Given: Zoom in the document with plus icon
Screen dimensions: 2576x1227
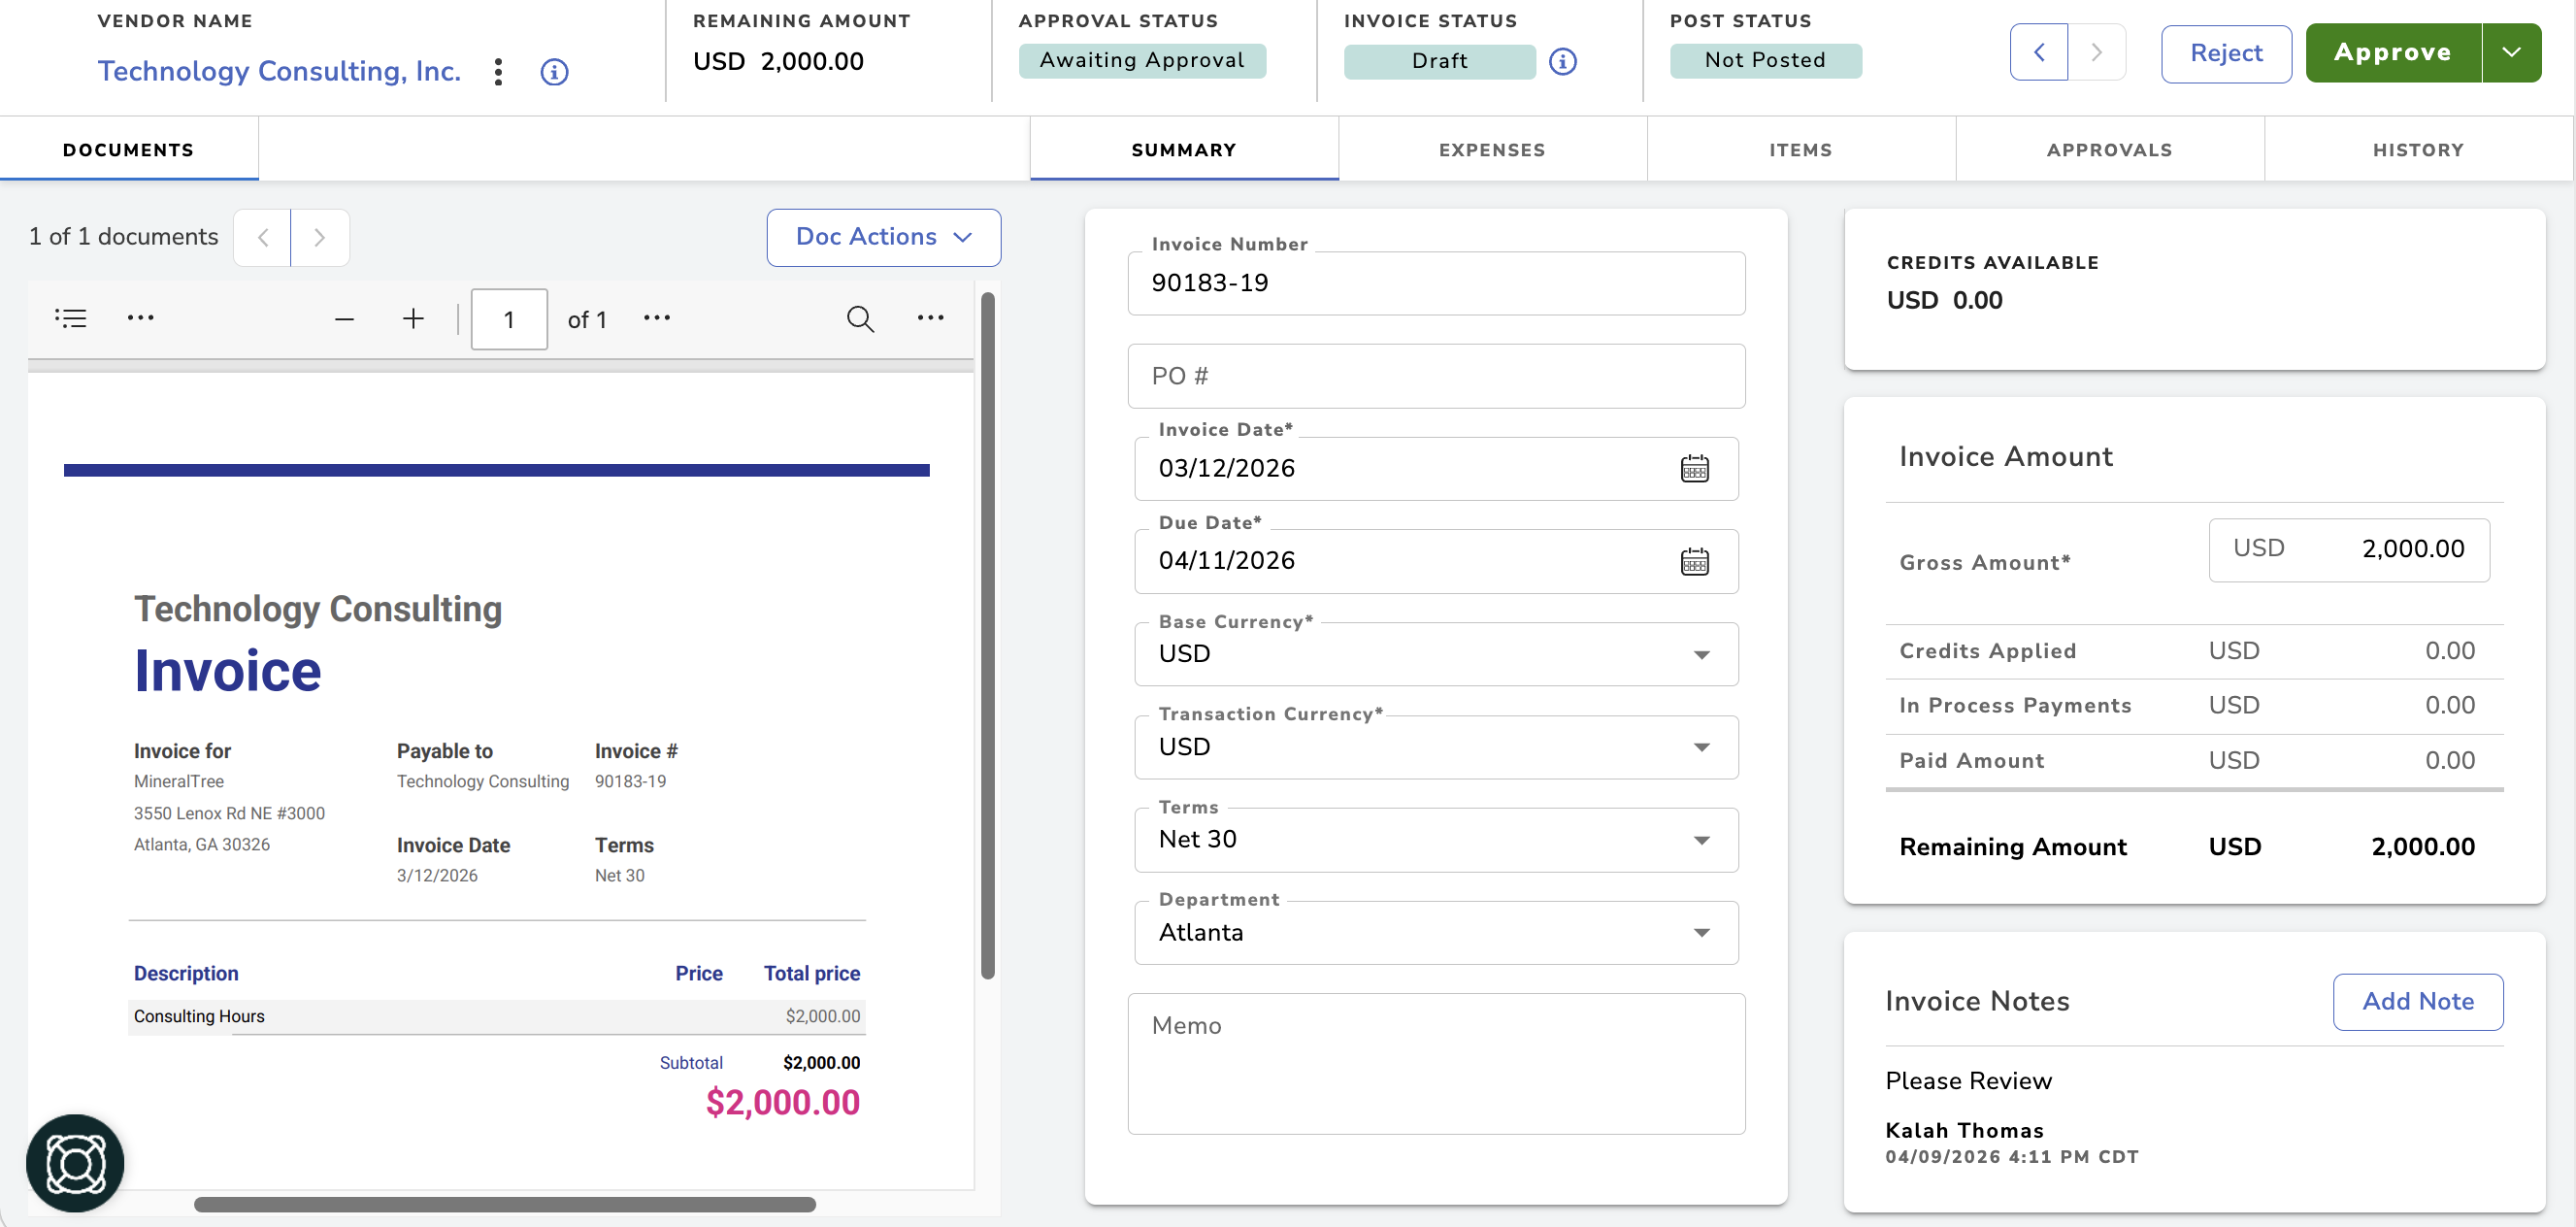Looking at the screenshot, I should point(413,319).
